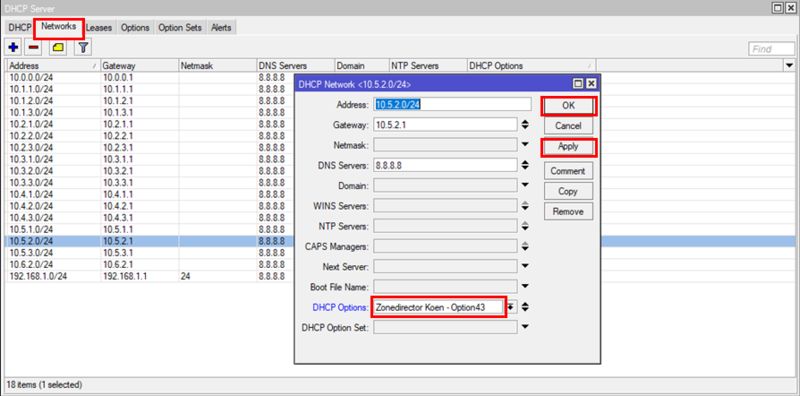Expand the Boot File Name field arrow

[525, 286]
